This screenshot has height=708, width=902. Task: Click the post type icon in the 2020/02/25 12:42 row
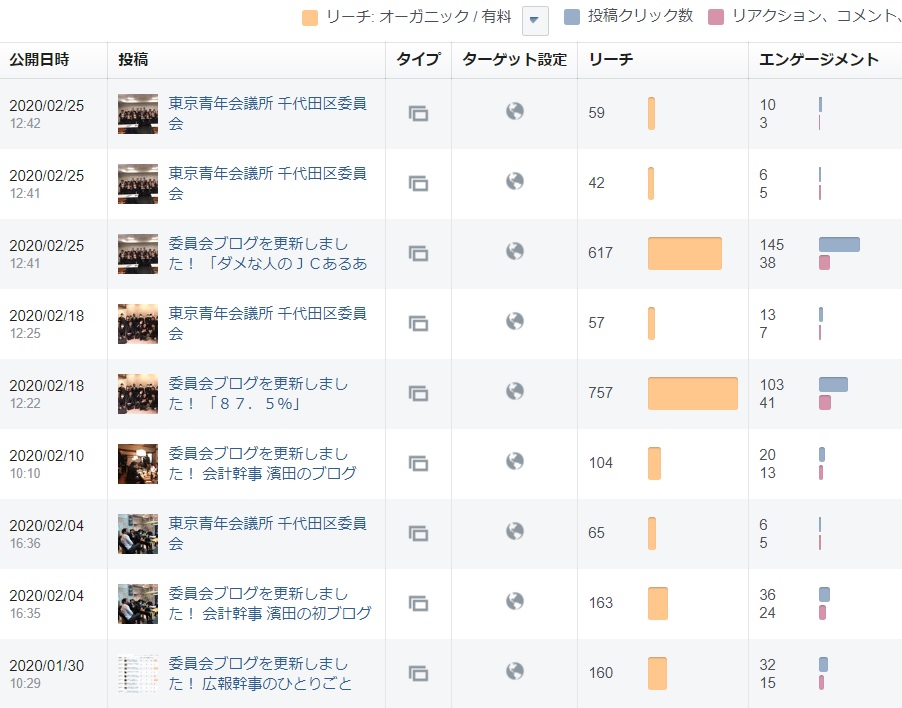(418, 114)
